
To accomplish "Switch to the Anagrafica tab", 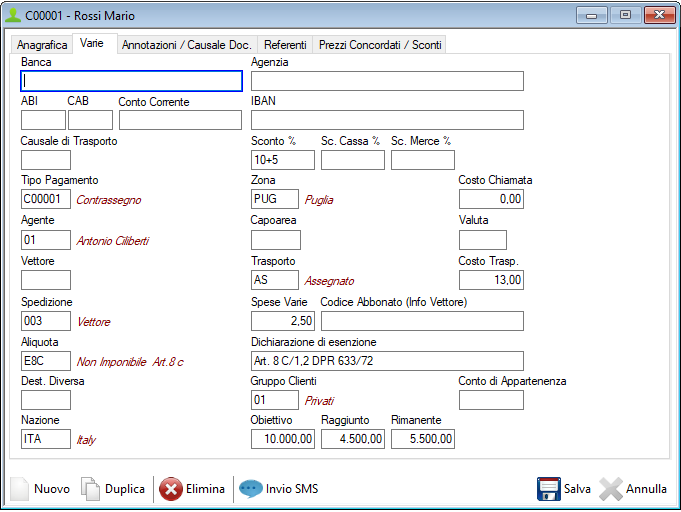I will tap(42, 45).
